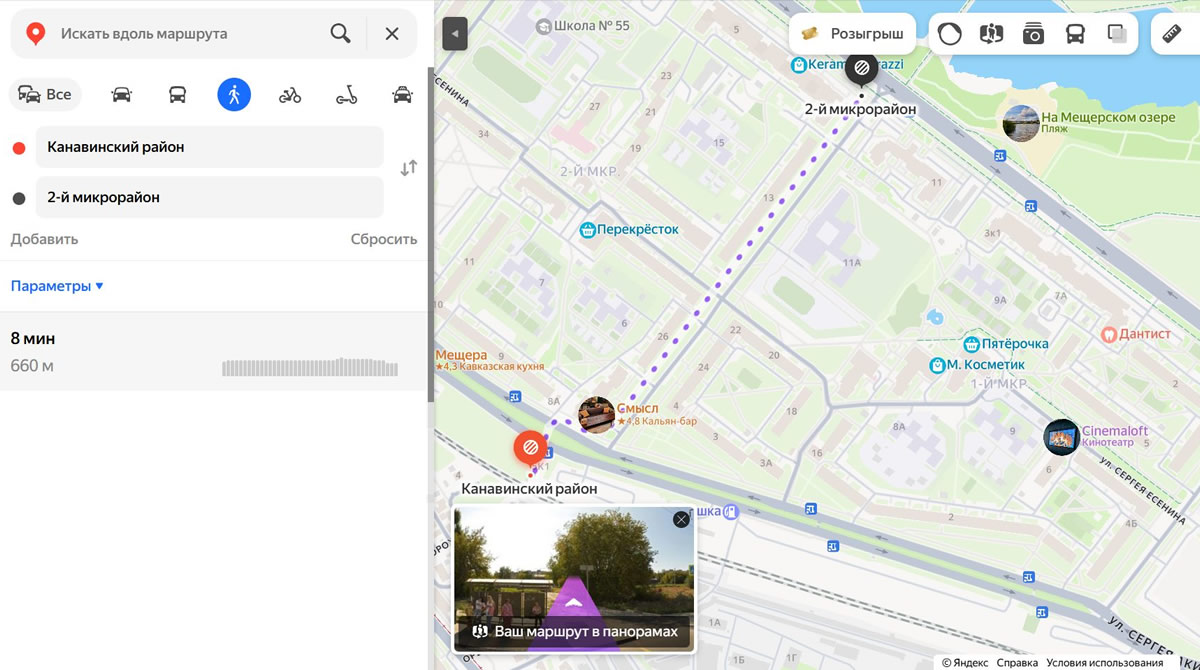
Task: Select the Все all-routes tab
Action: pos(46,95)
